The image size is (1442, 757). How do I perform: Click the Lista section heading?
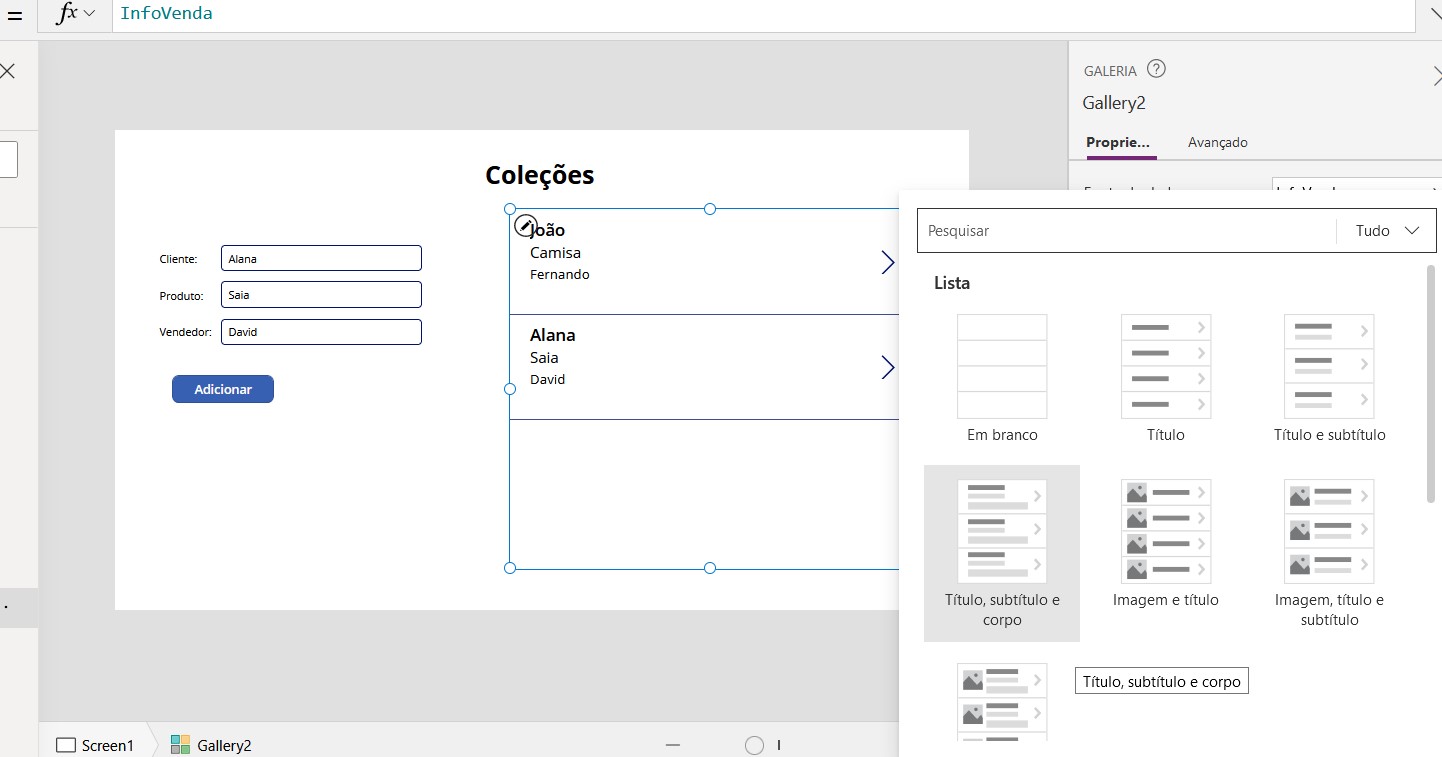pyautogui.click(x=952, y=283)
